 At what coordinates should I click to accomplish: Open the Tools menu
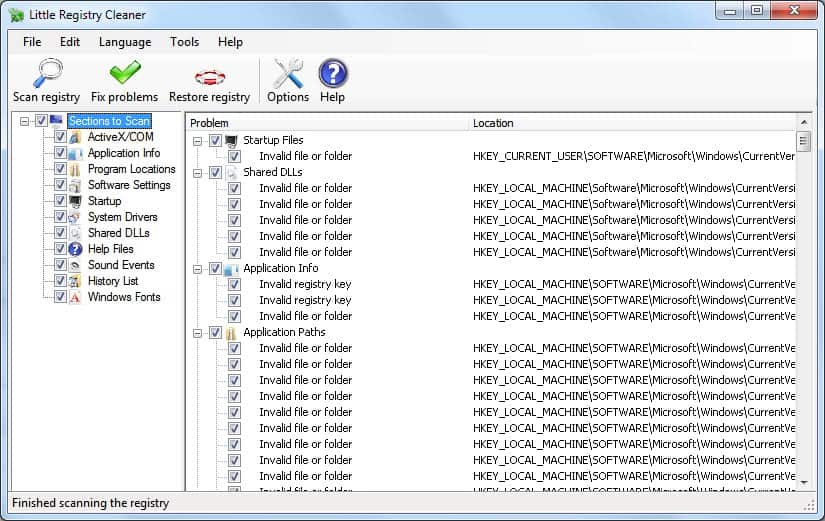coord(184,42)
